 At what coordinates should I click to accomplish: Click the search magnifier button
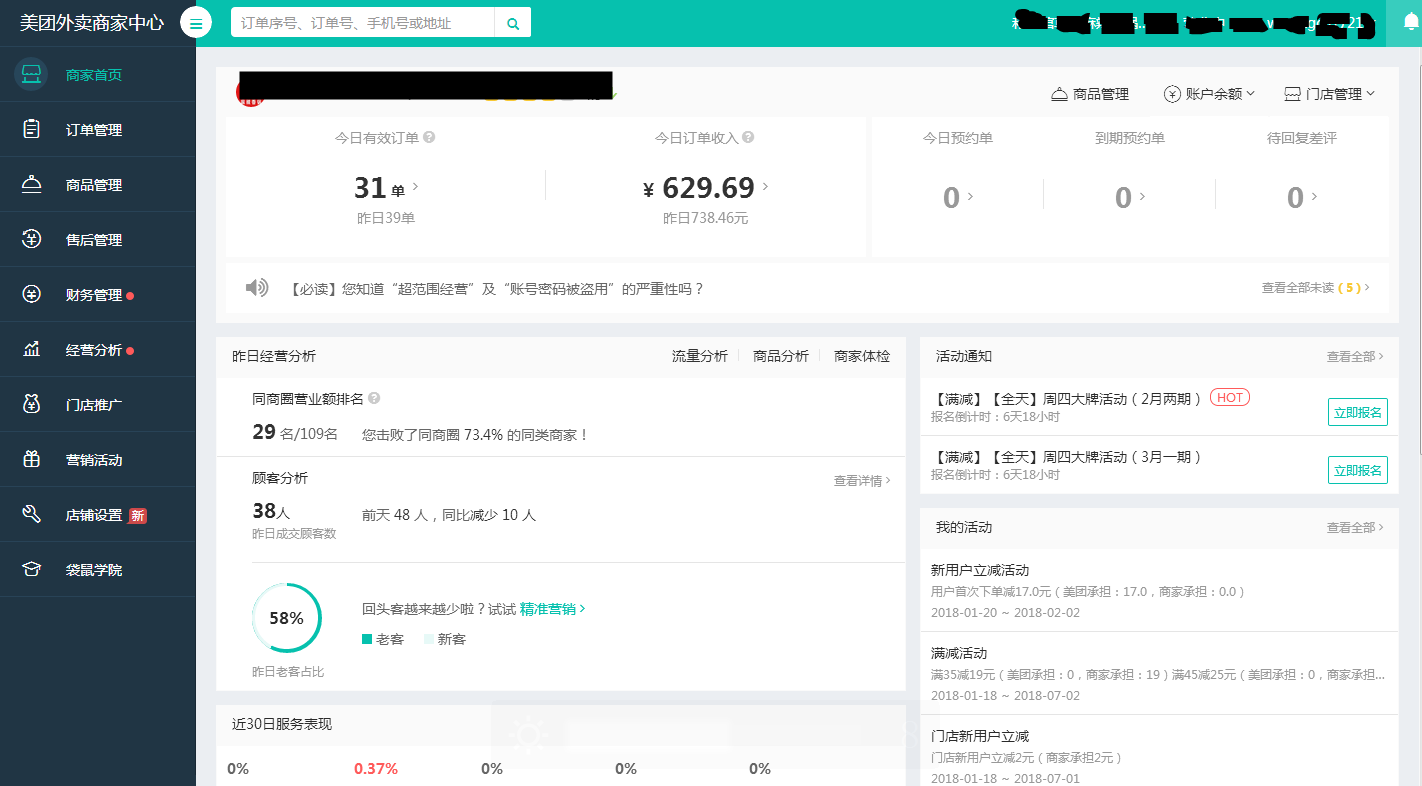tap(513, 23)
